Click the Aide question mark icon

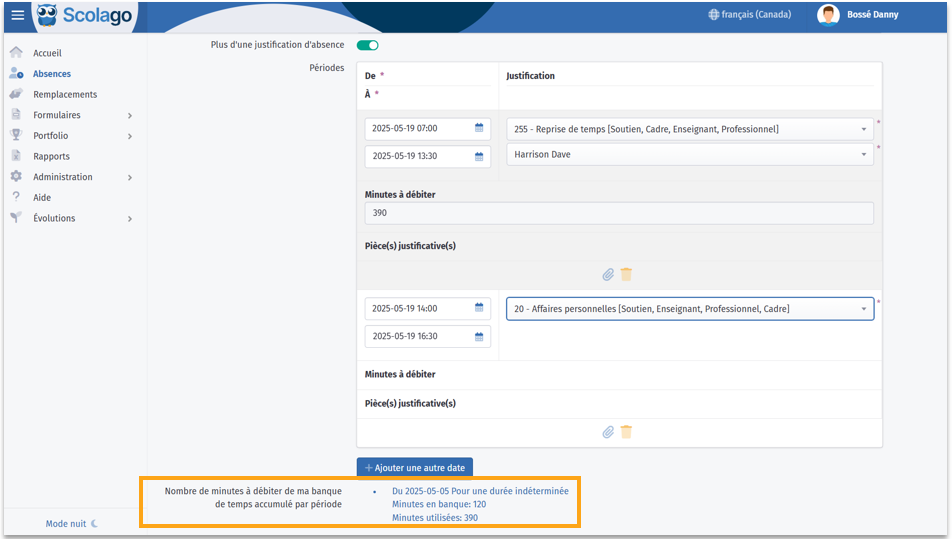click(16, 197)
